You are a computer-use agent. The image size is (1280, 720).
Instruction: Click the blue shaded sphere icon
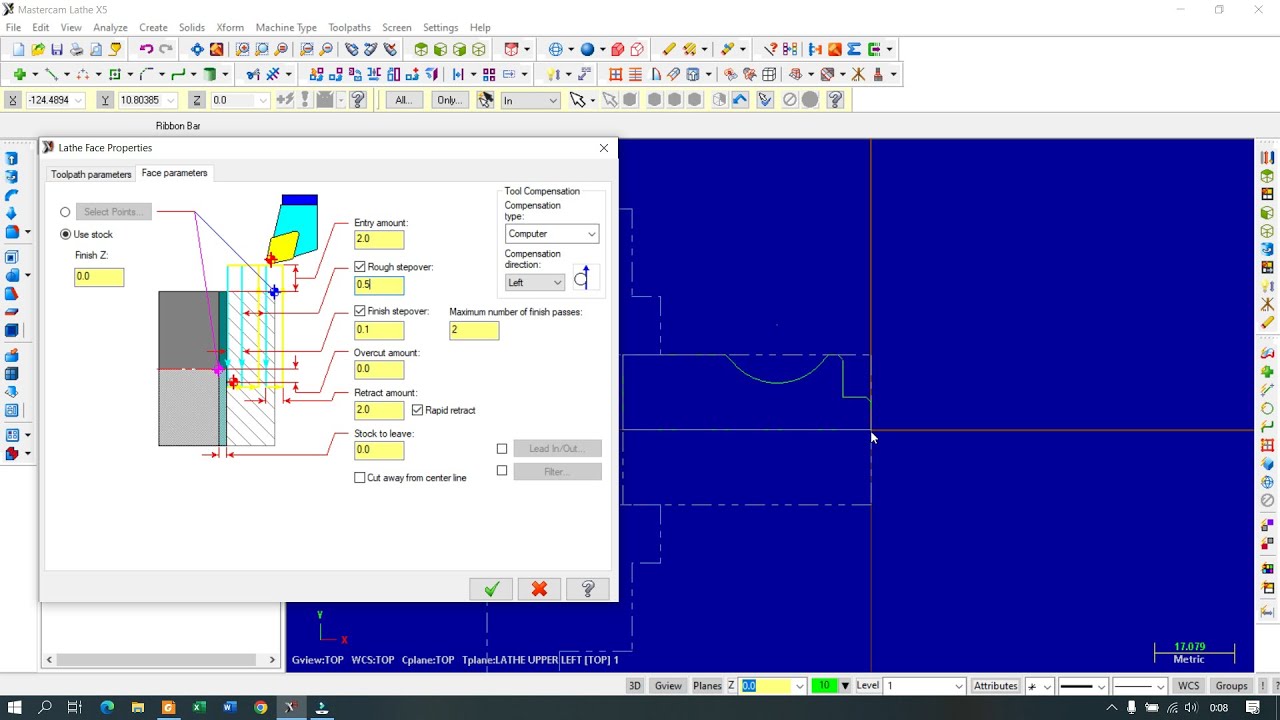[588, 49]
